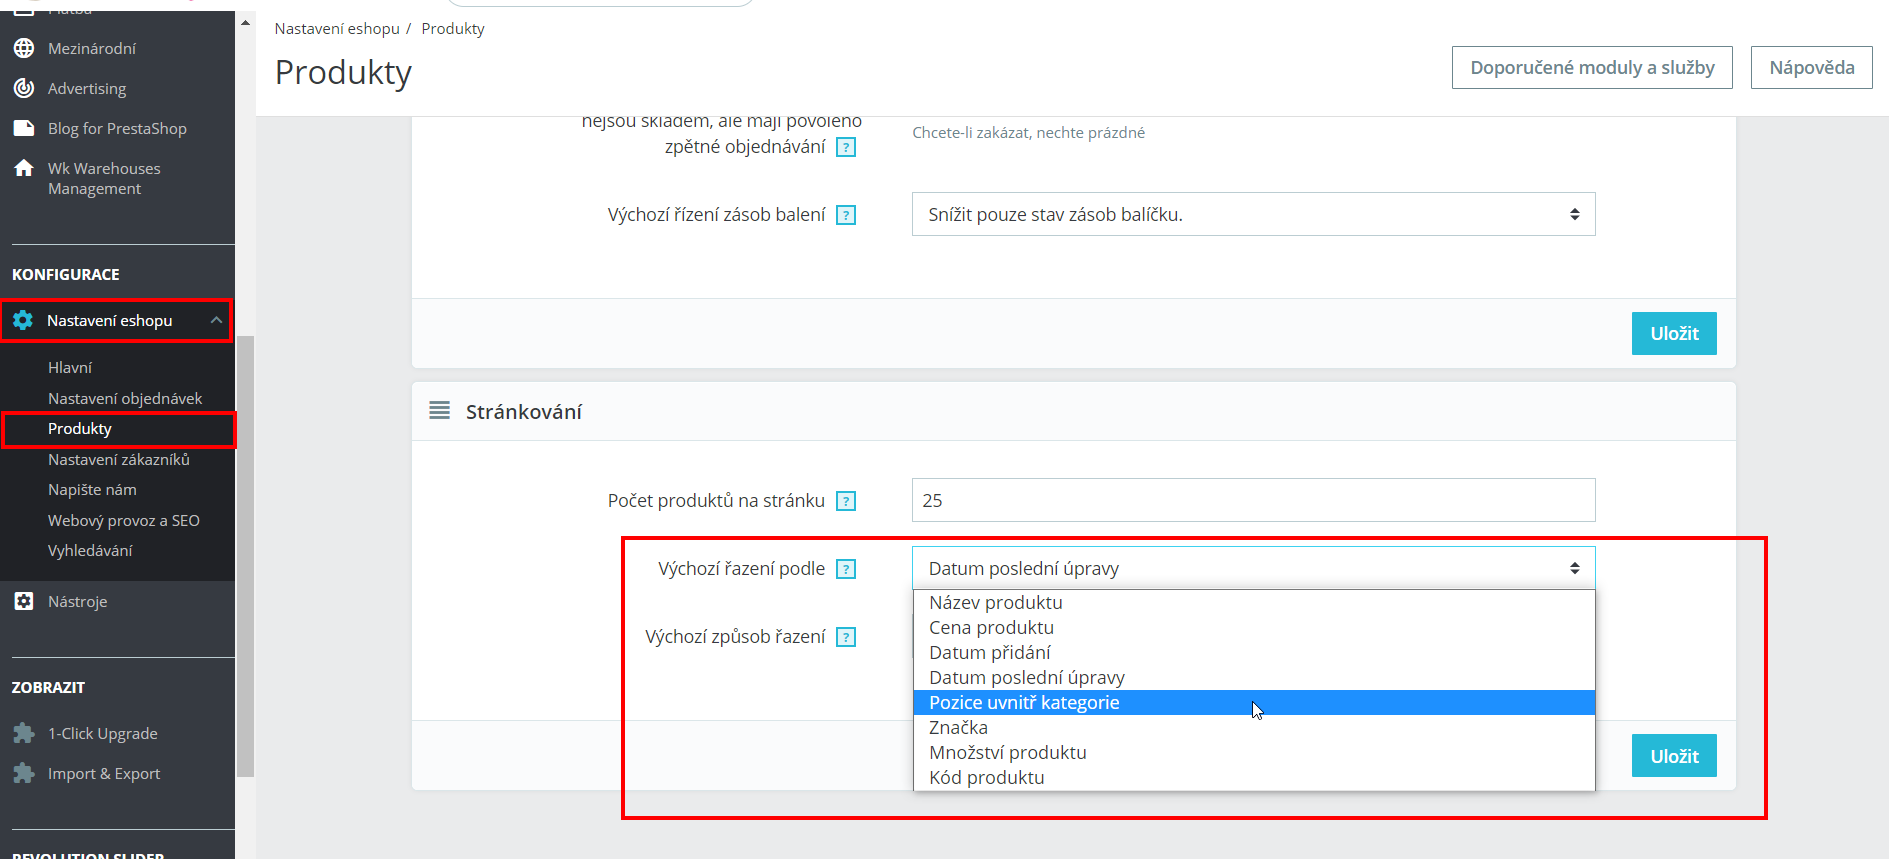Select Název produktu sorting option
The height and width of the screenshot is (859, 1889).
(x=1254, y=602)
